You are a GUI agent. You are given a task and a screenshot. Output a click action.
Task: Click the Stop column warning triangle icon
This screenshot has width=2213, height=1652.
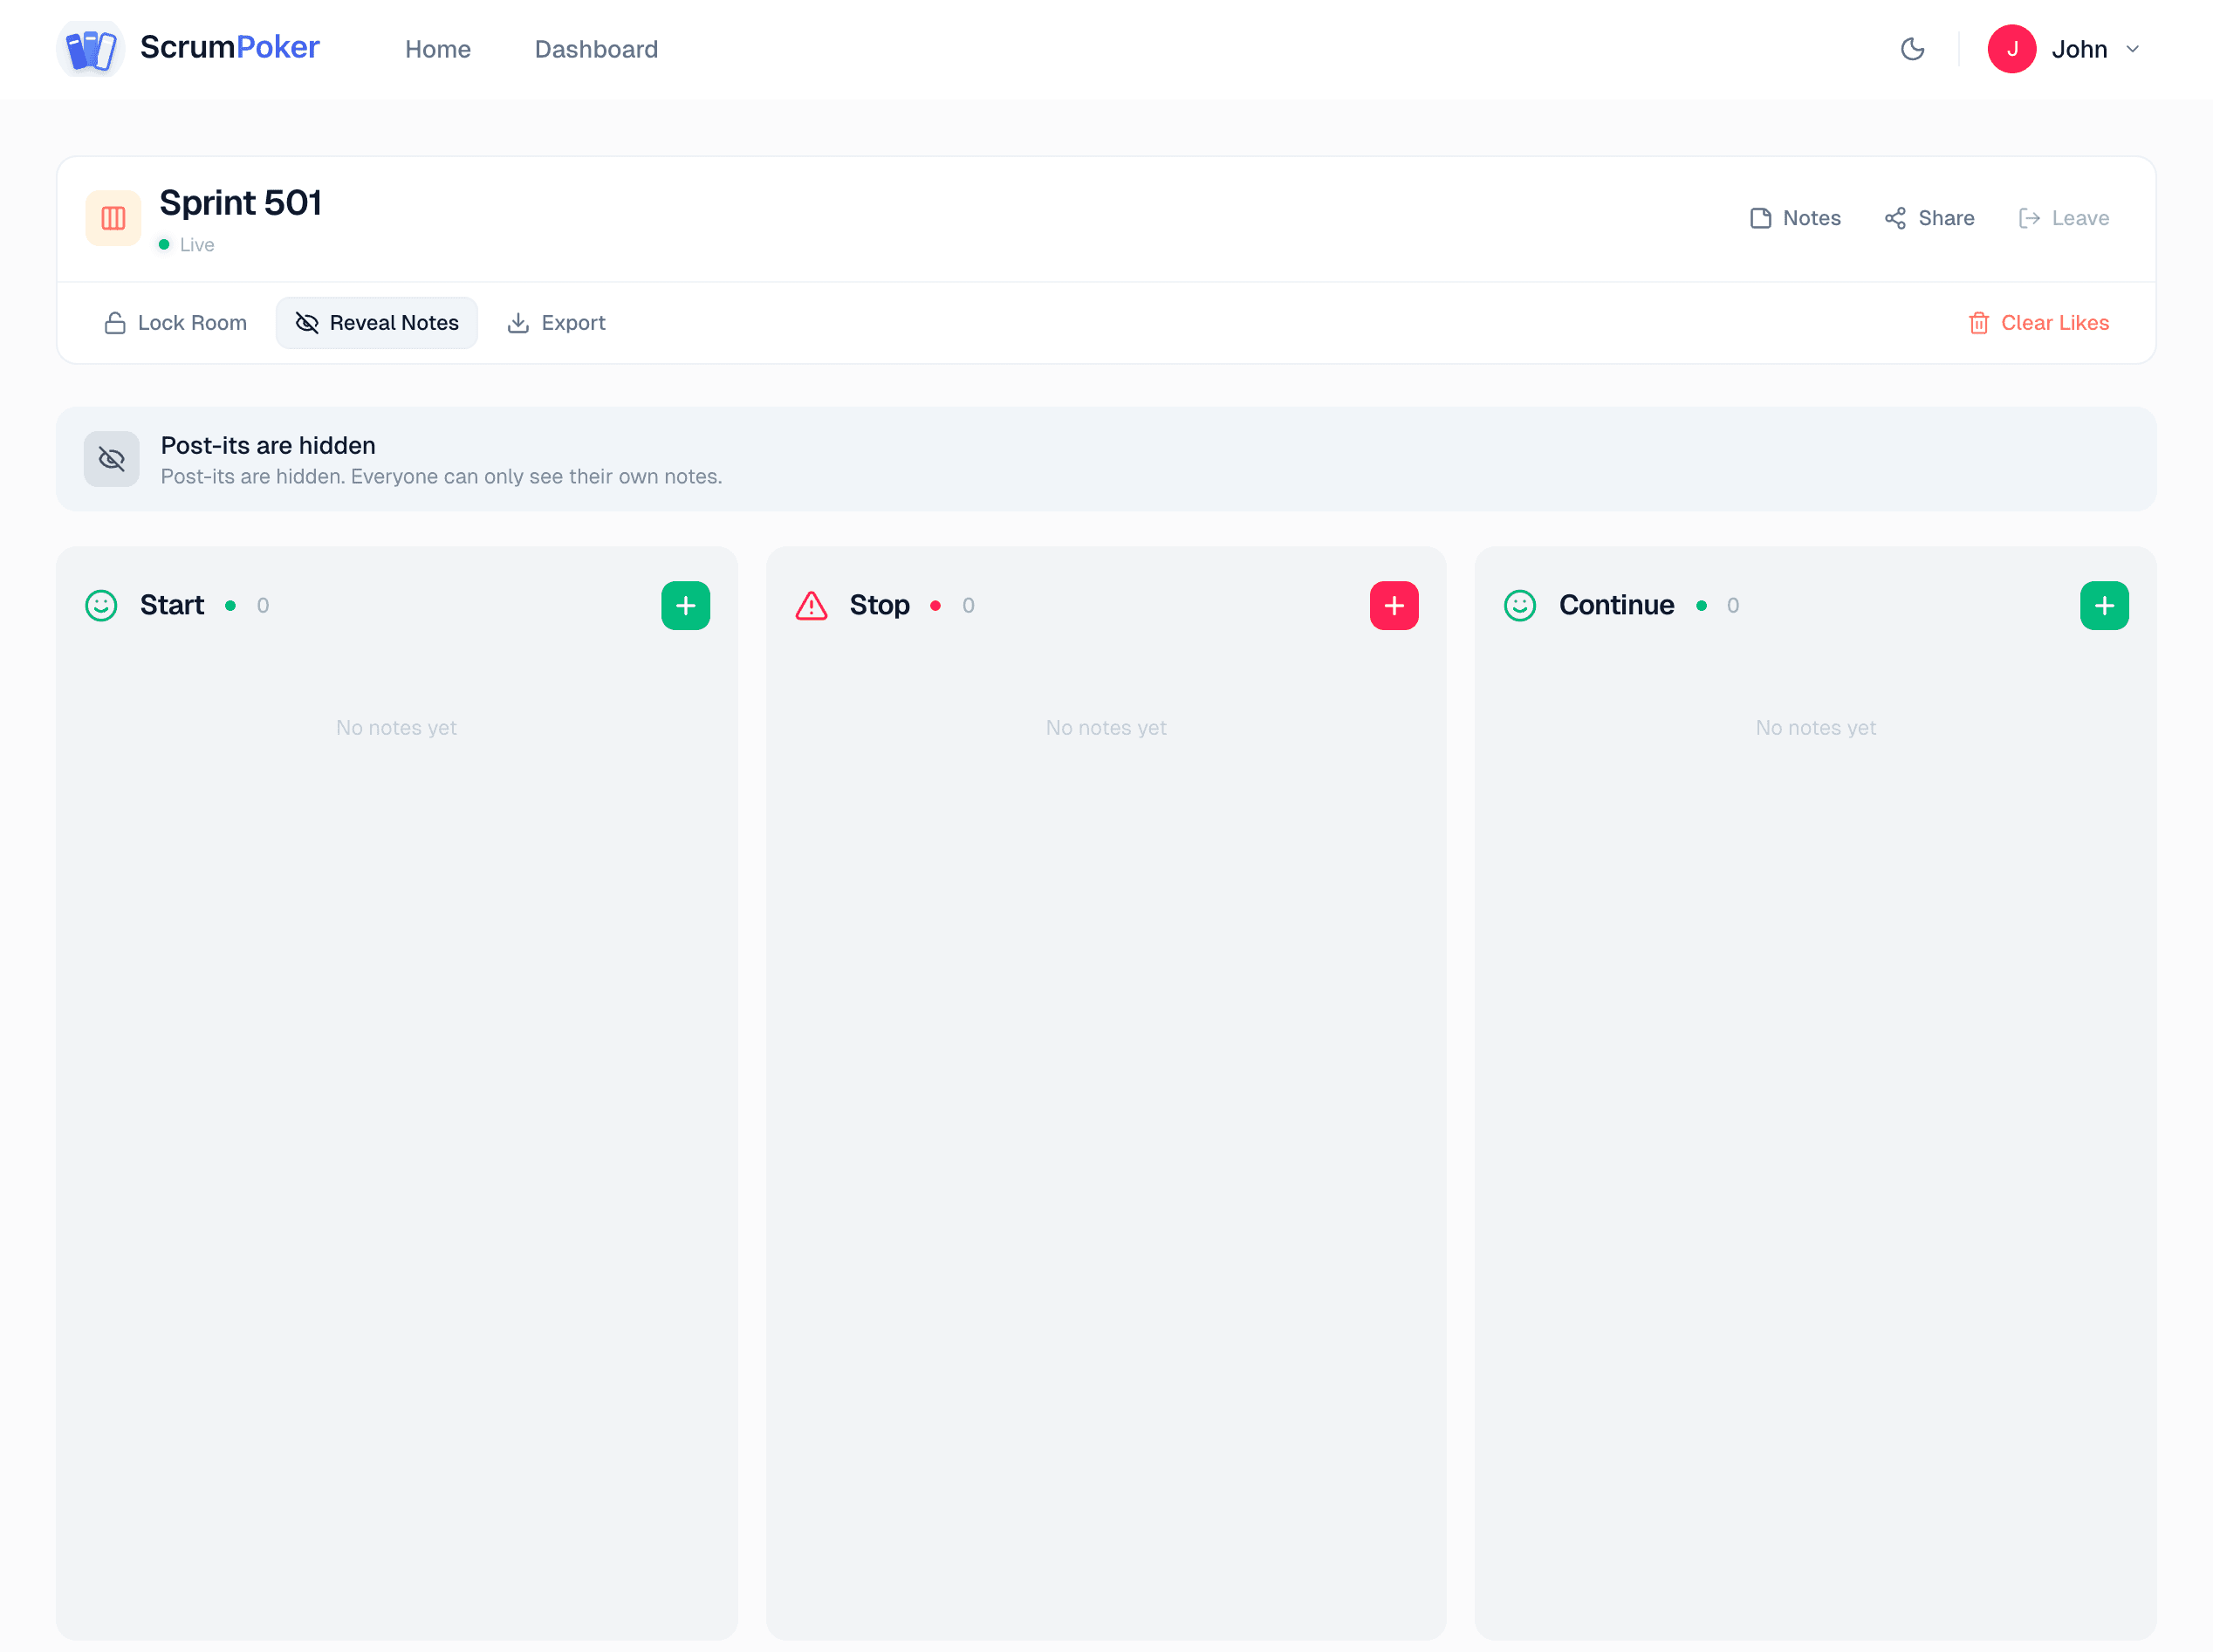811,605
